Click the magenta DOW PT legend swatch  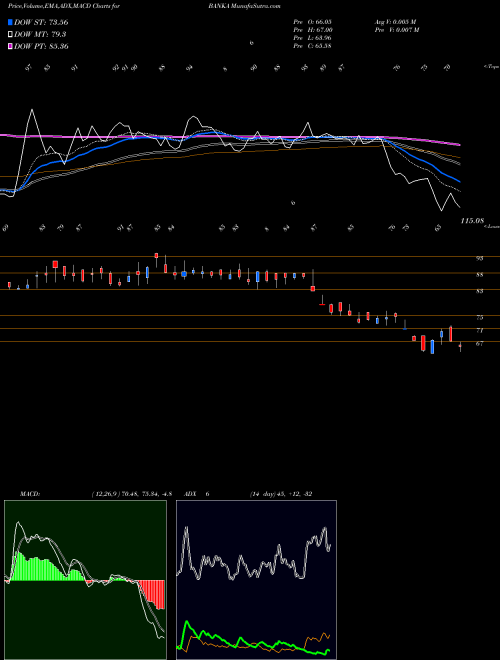pos(11,46)
